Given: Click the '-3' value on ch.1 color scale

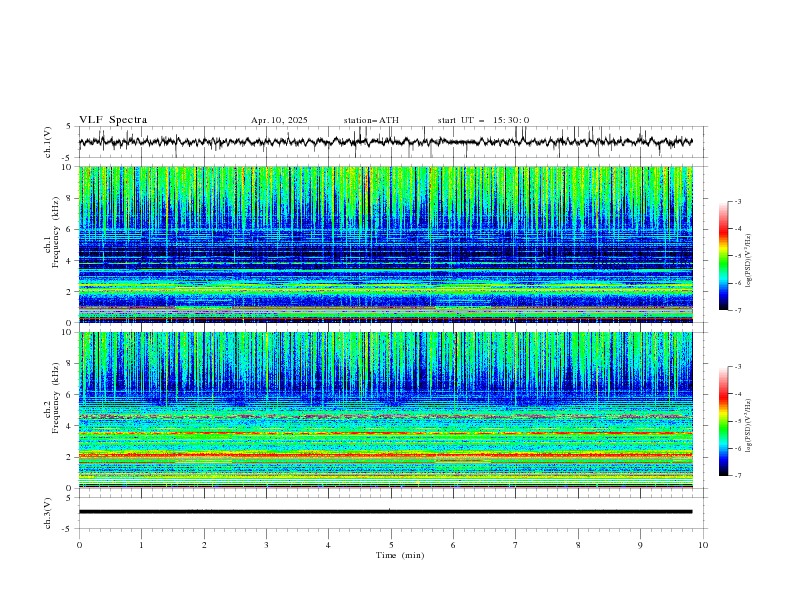Looking at the screenshot, I should [x=738, y=201].
